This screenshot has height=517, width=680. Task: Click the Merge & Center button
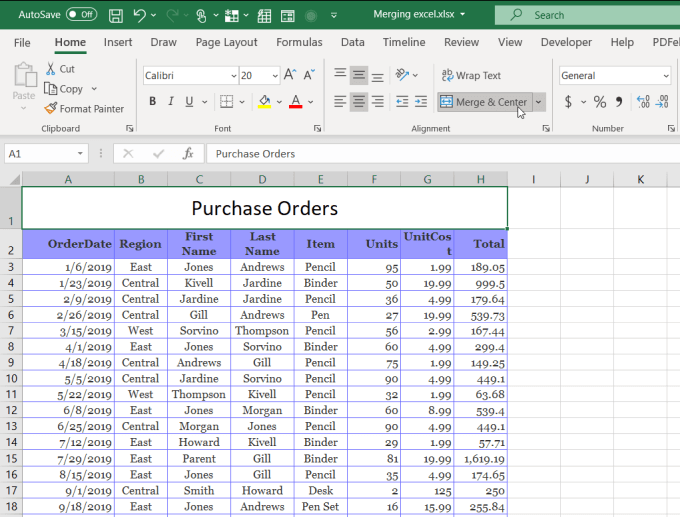tap(484, 102)
